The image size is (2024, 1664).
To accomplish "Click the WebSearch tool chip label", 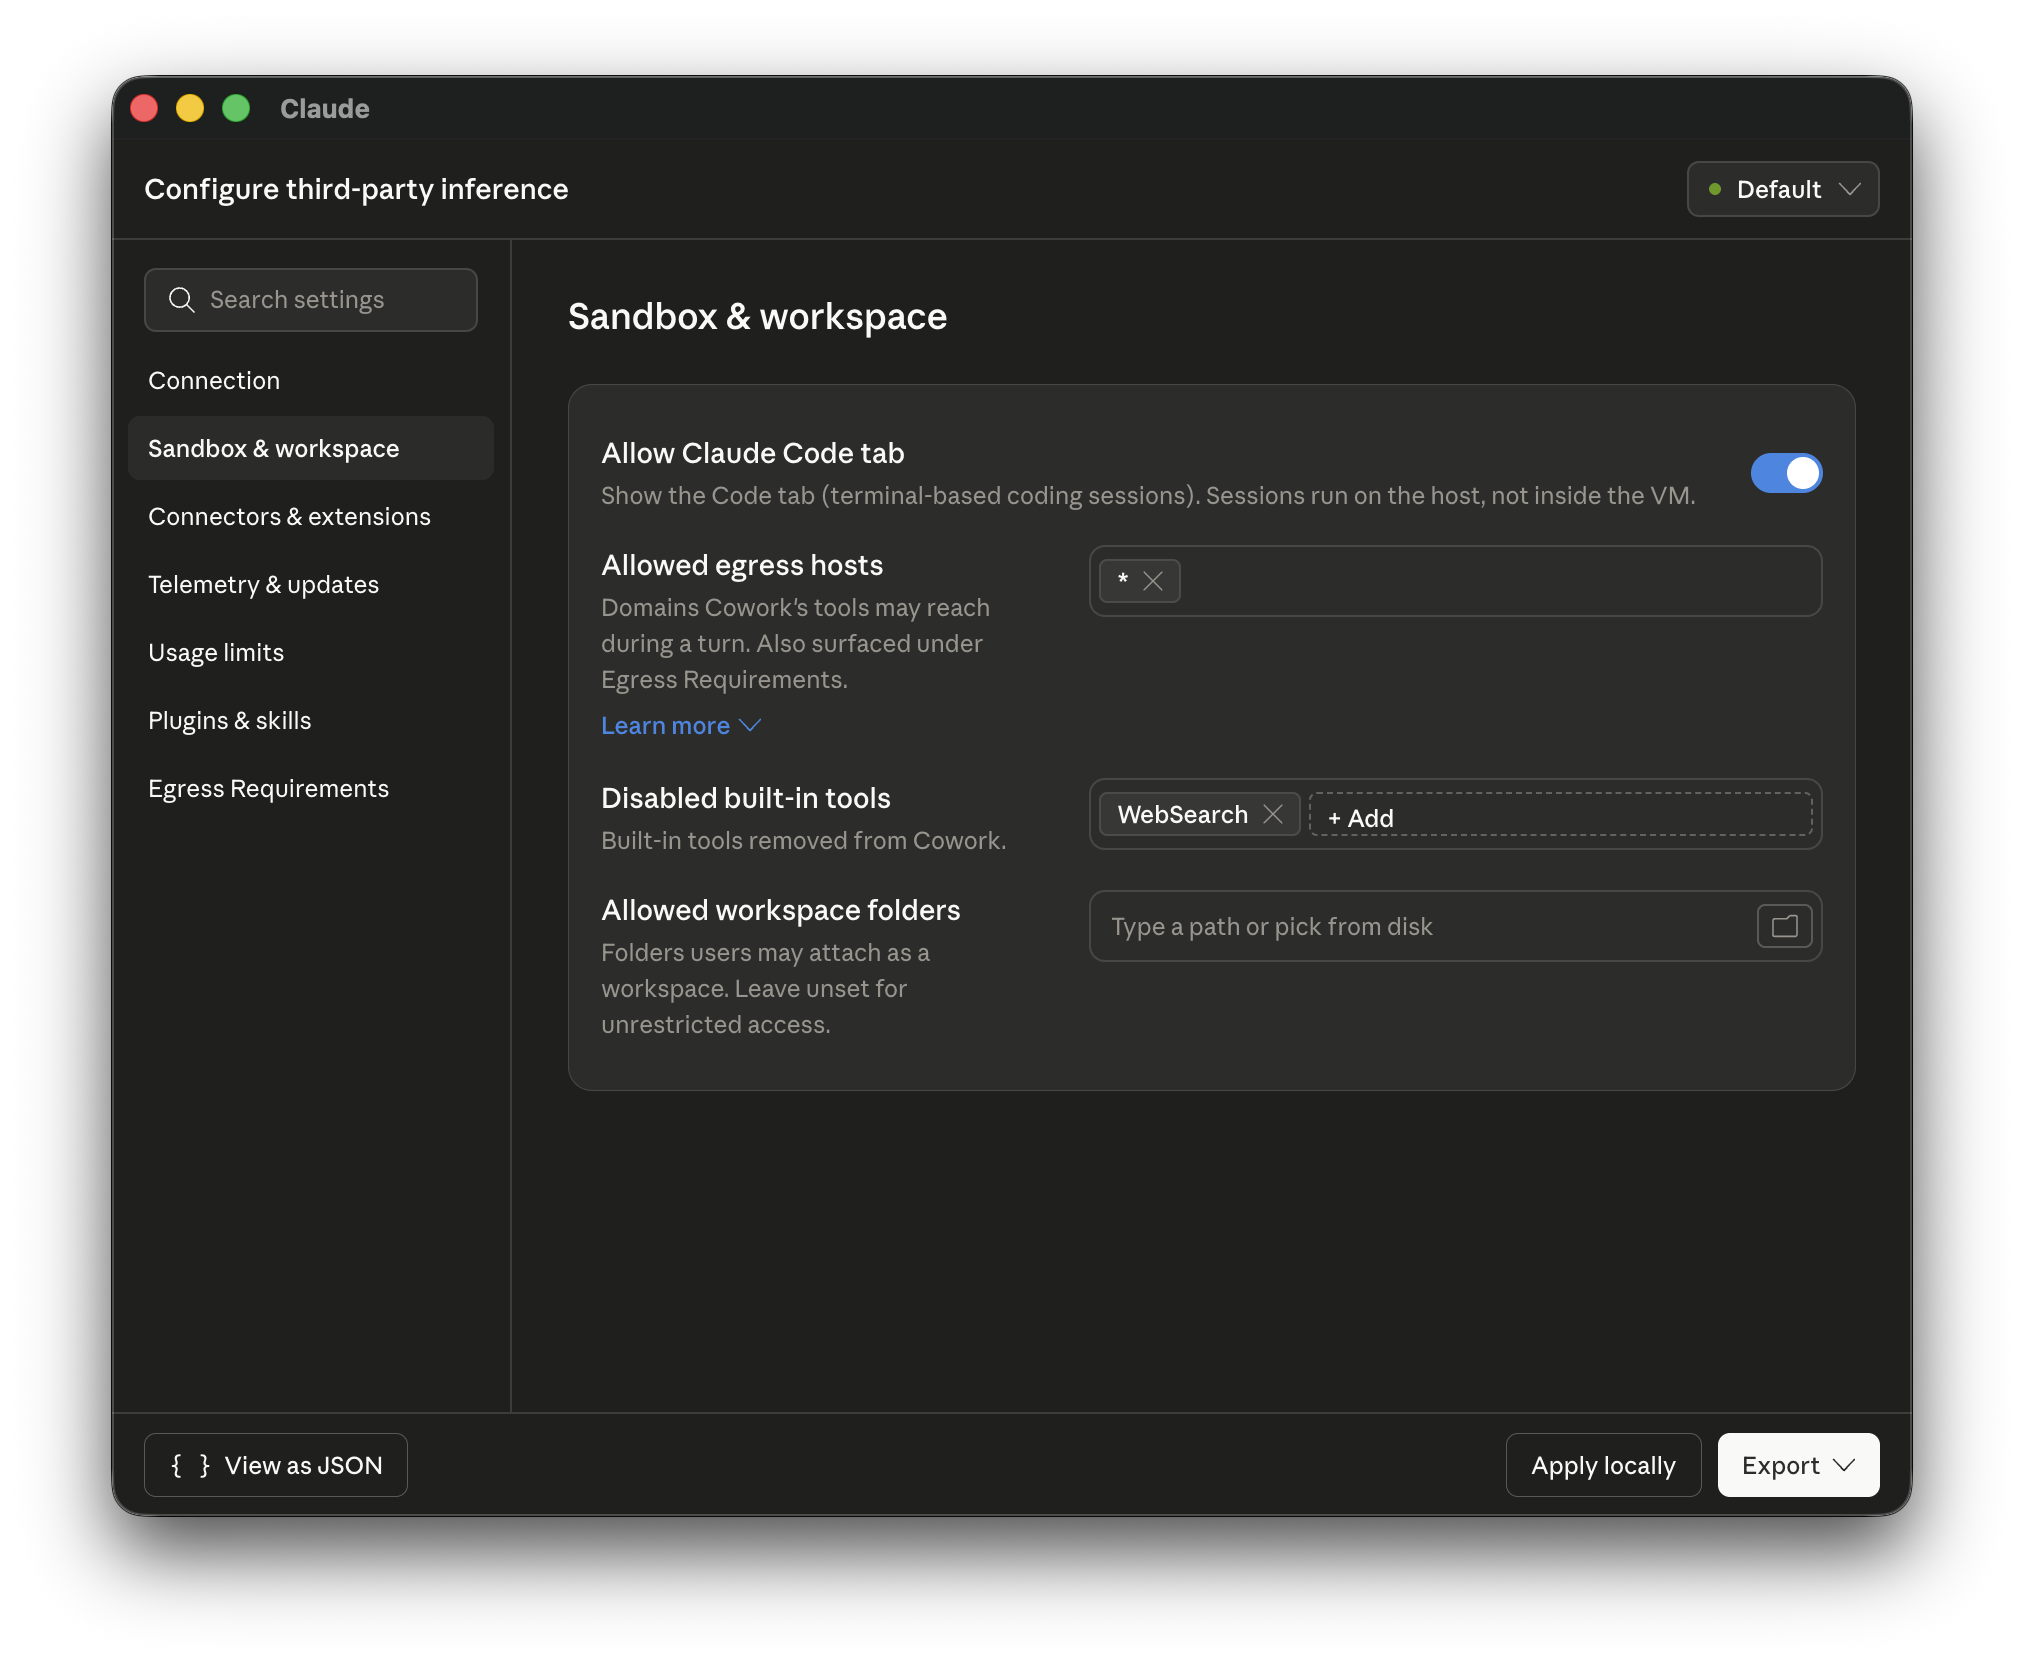I will tap(1183, 814).
